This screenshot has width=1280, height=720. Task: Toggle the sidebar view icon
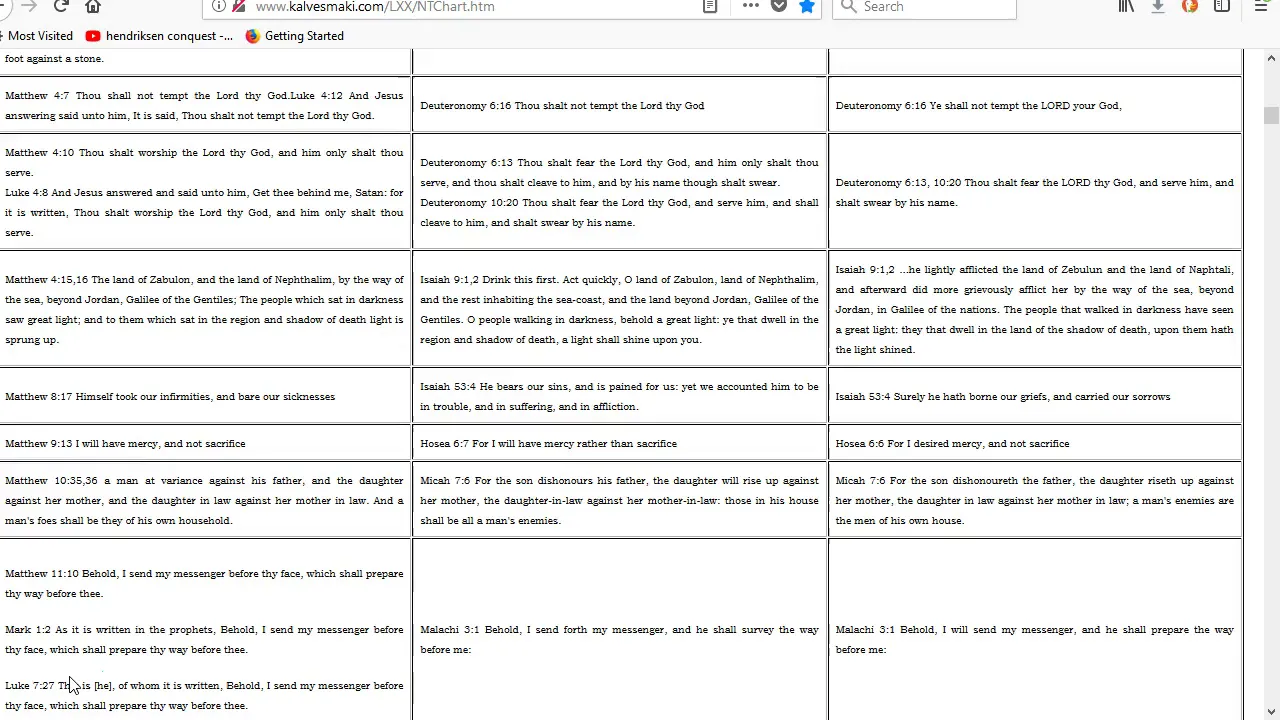[1222, 6]
